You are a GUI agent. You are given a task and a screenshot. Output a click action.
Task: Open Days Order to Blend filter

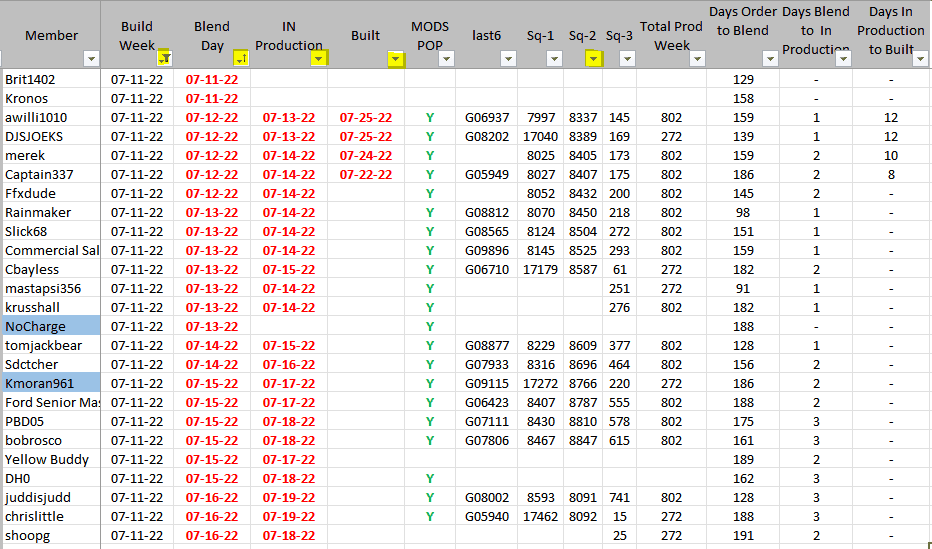(x=769, y=59)
